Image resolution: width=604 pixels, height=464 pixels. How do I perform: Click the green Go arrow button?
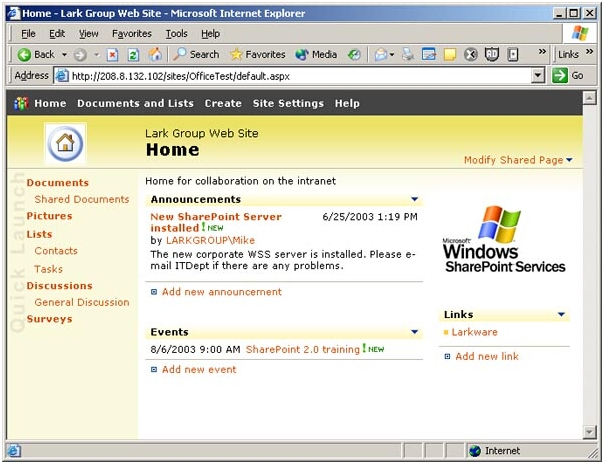(559, 75)
